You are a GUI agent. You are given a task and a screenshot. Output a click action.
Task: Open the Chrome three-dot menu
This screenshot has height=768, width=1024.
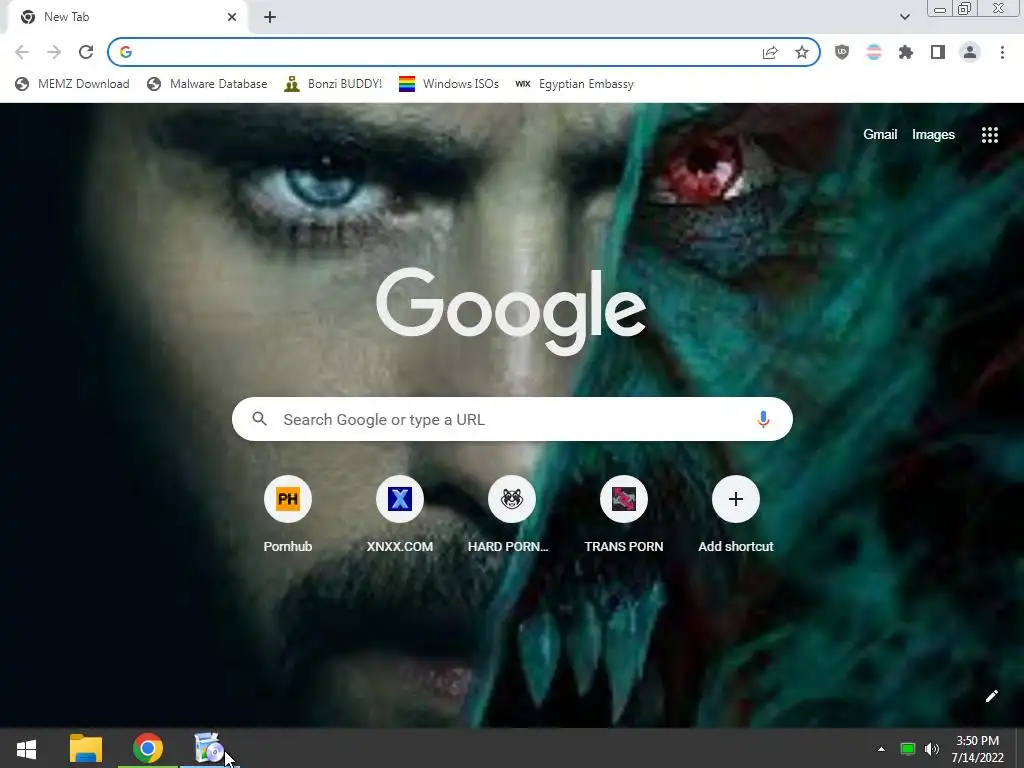click(x=1002, y=52)
